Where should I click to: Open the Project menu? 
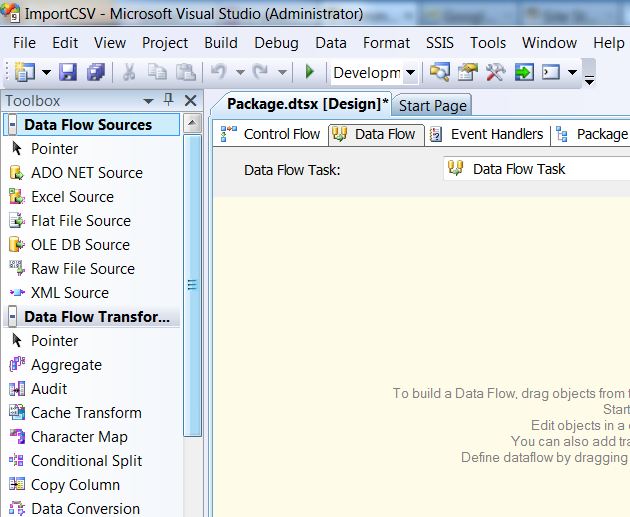pos(165,43)
